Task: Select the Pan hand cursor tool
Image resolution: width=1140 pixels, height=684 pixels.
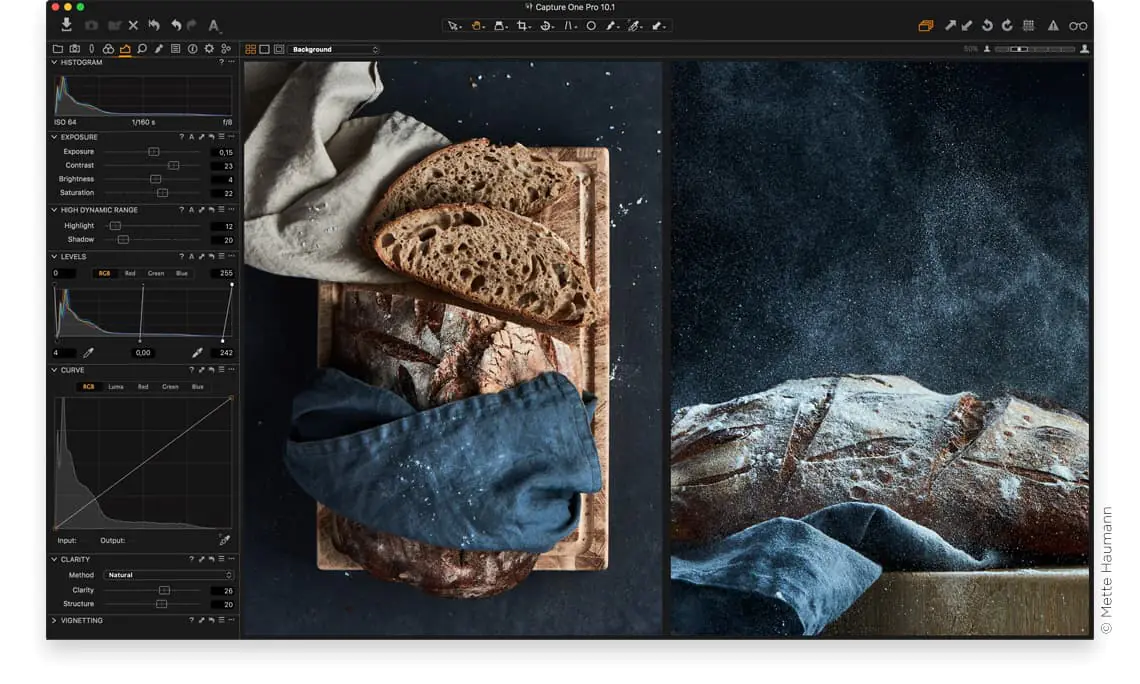Action: click(x=477, y=26)
